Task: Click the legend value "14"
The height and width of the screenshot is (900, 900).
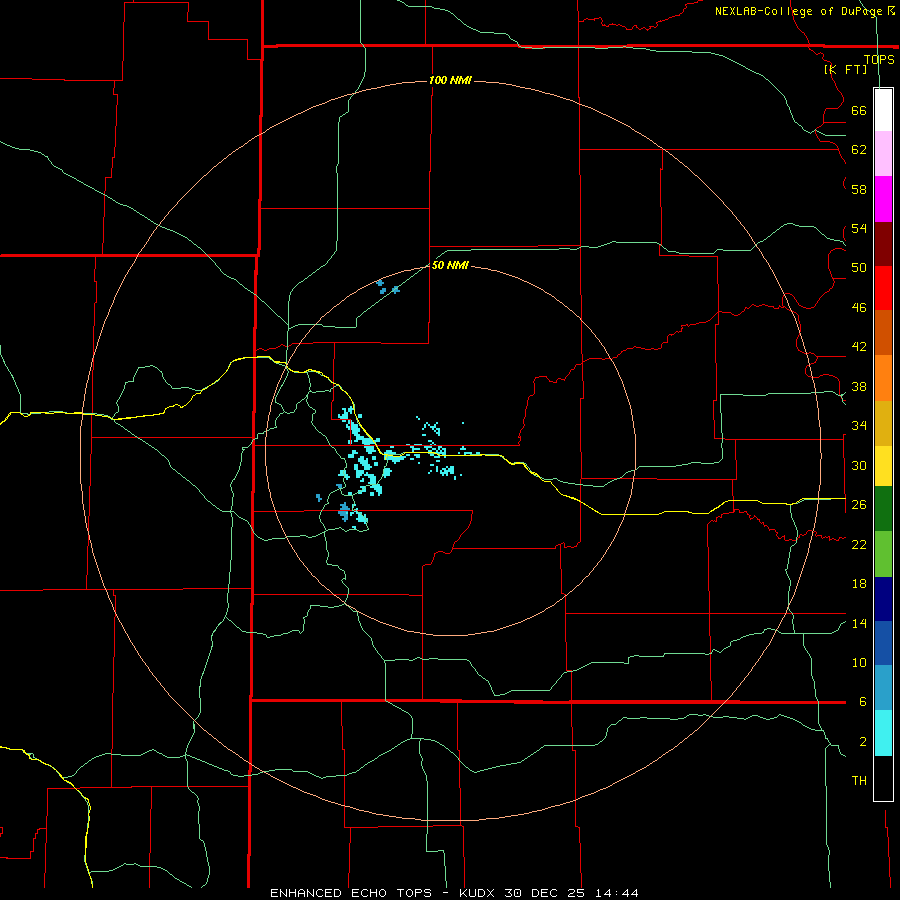Action: coord(859,623)
